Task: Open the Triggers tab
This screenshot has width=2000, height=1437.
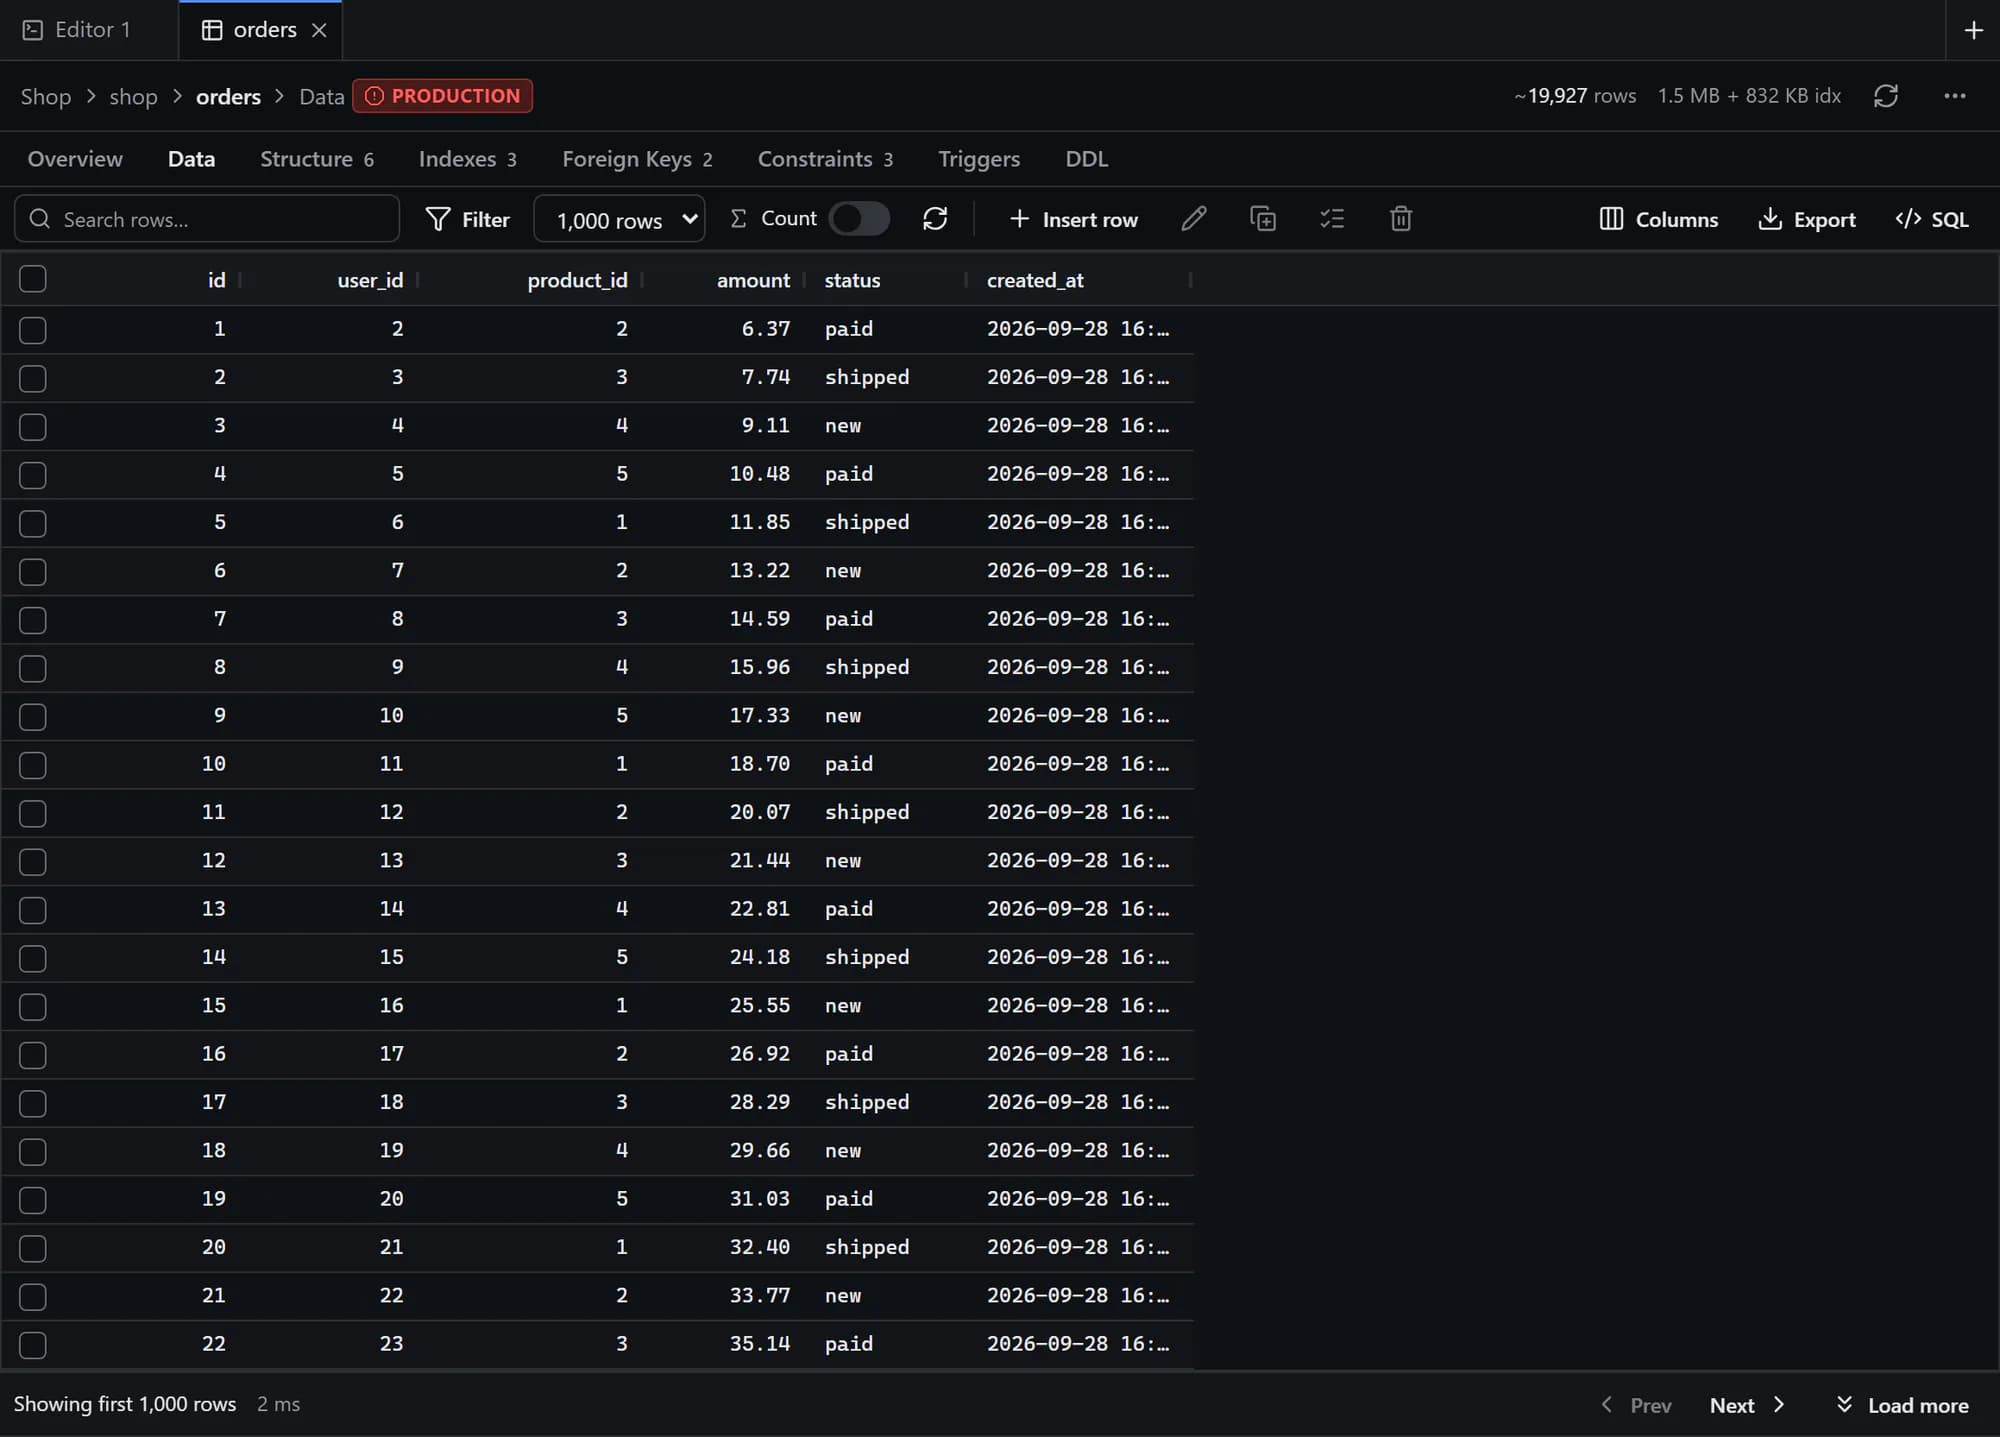Action: 979,159
